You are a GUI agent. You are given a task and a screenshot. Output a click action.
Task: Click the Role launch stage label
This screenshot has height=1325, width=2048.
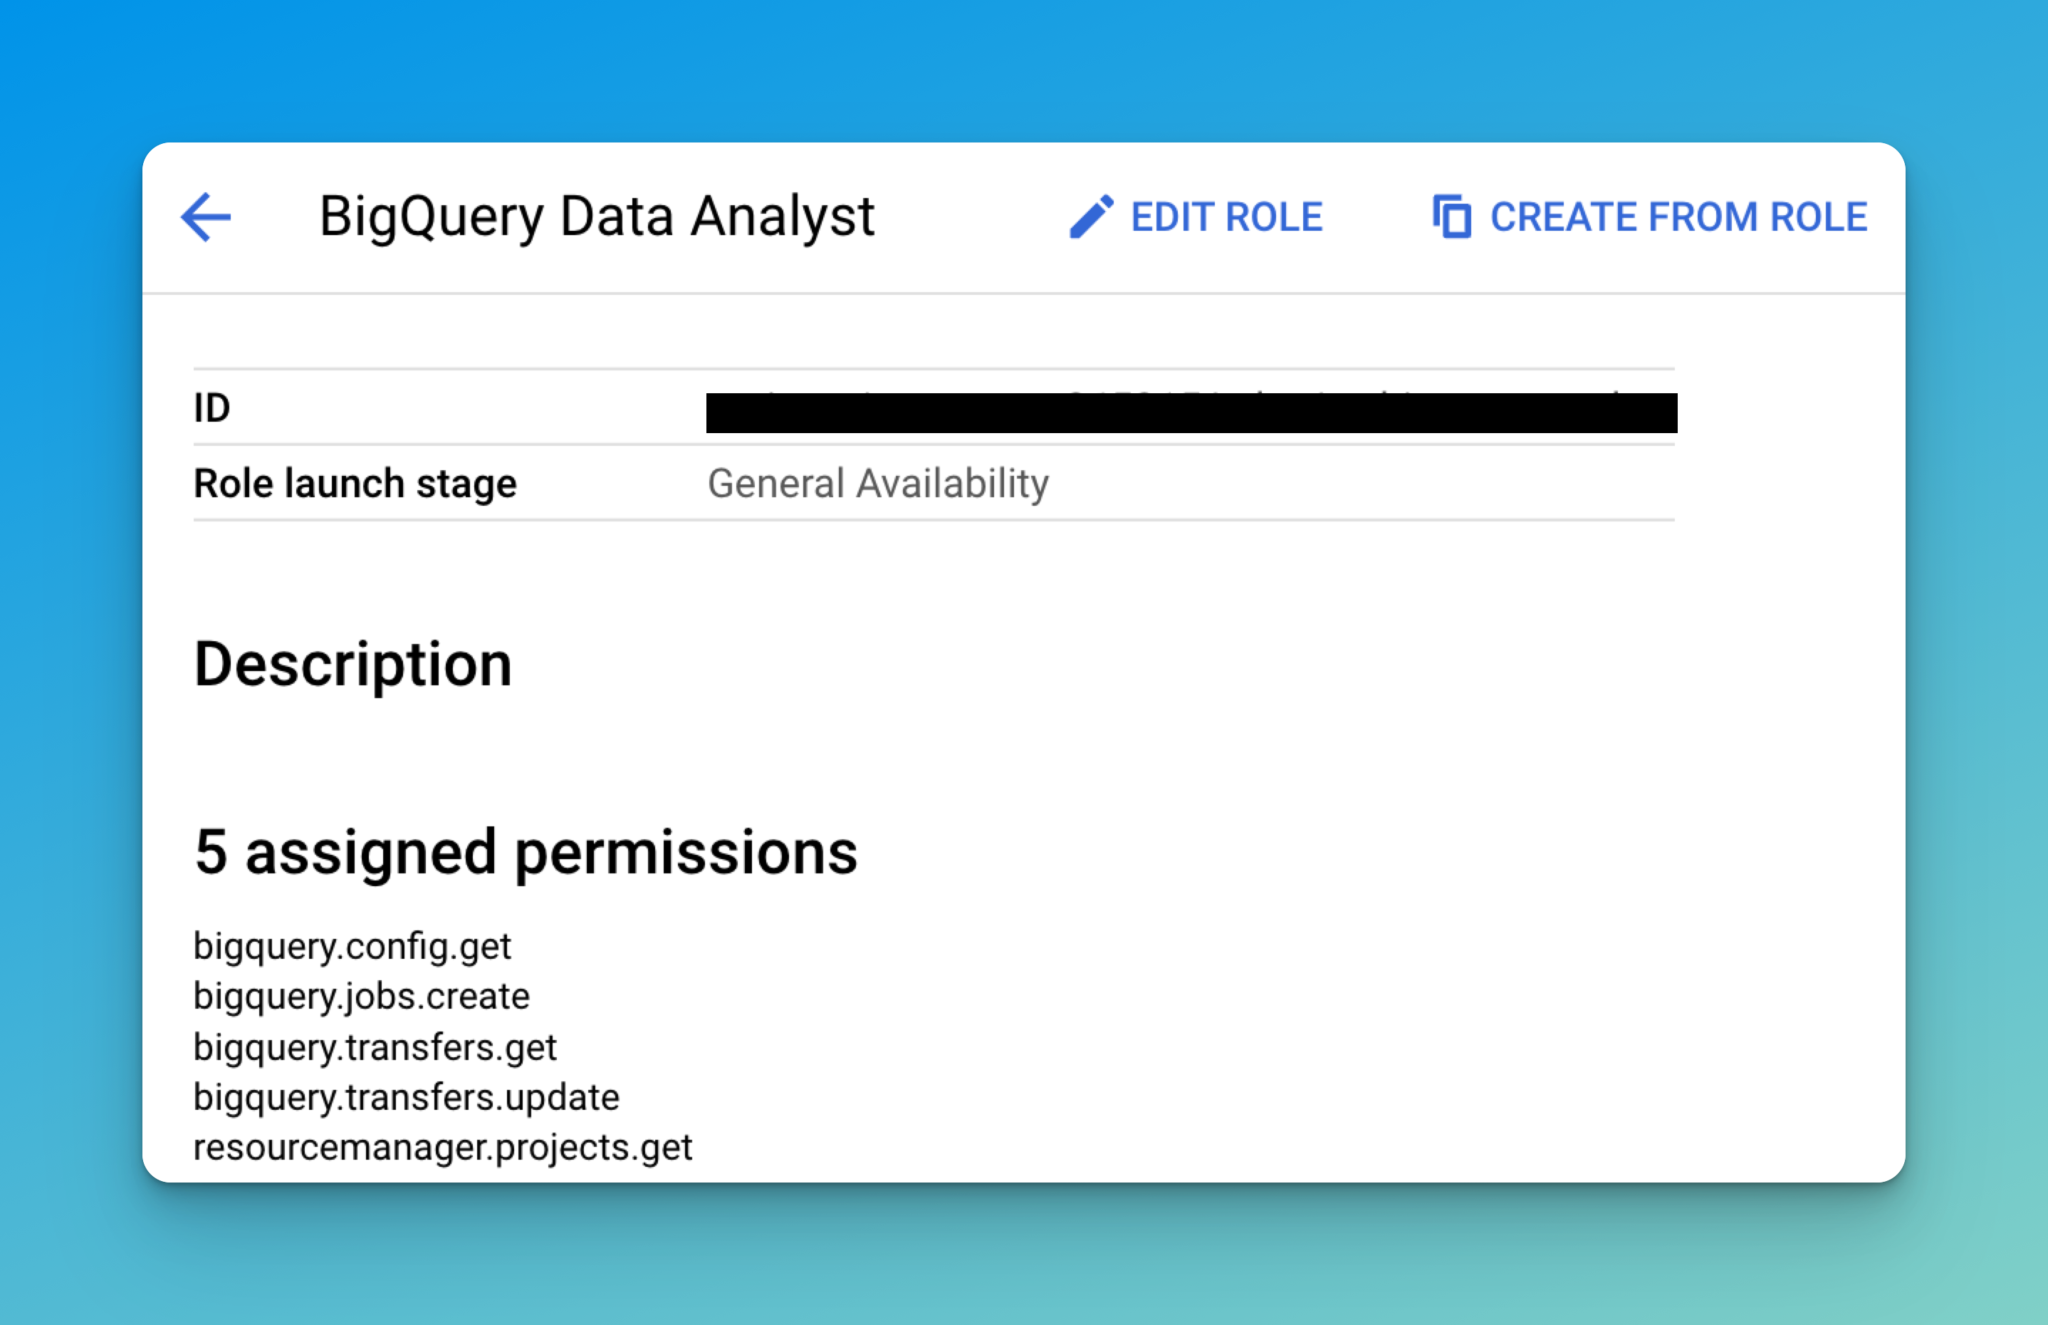pos(355,483)
